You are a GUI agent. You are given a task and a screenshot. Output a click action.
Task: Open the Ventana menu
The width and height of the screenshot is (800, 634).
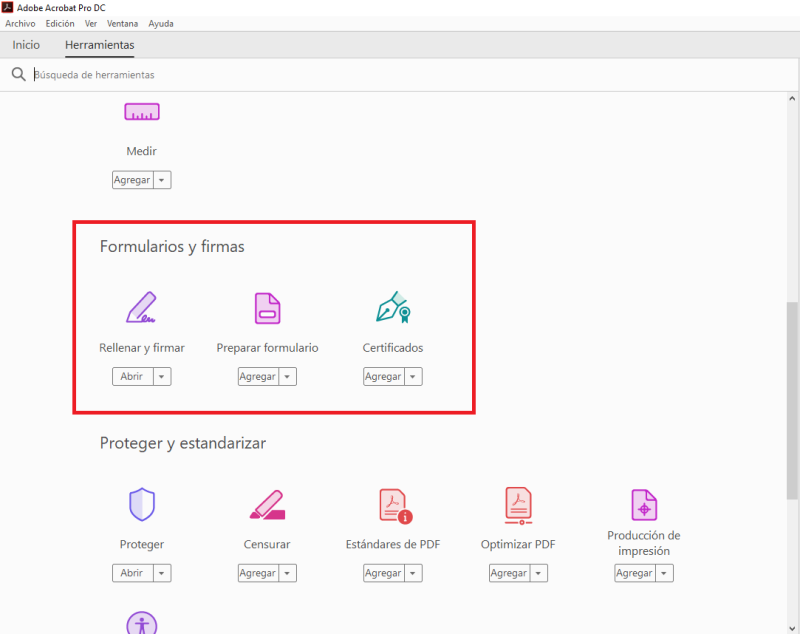click(123, 23)
